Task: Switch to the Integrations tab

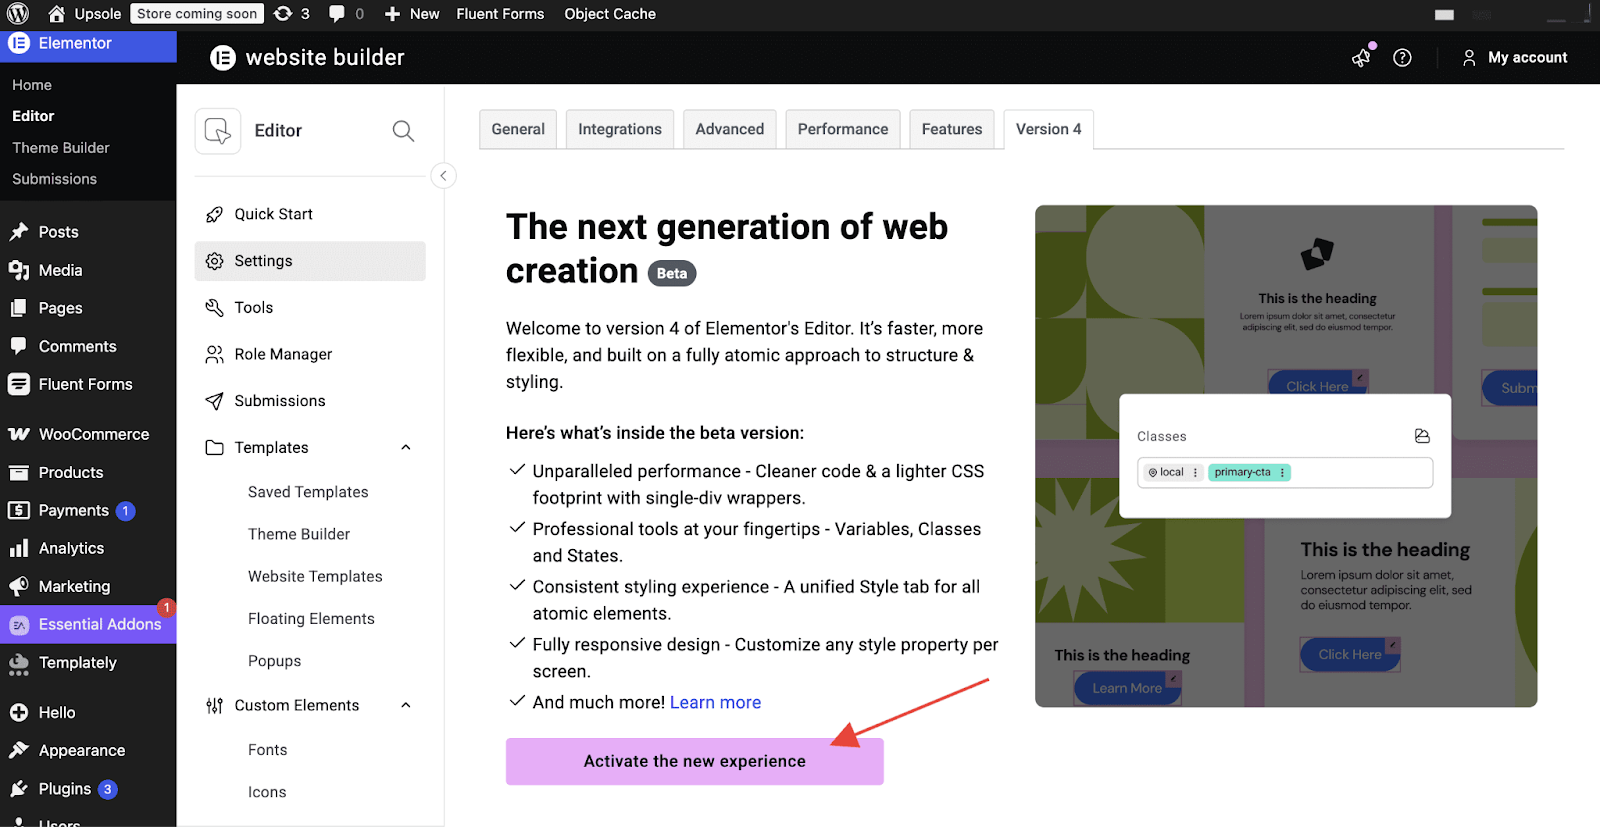Action: tap(620, 129)
